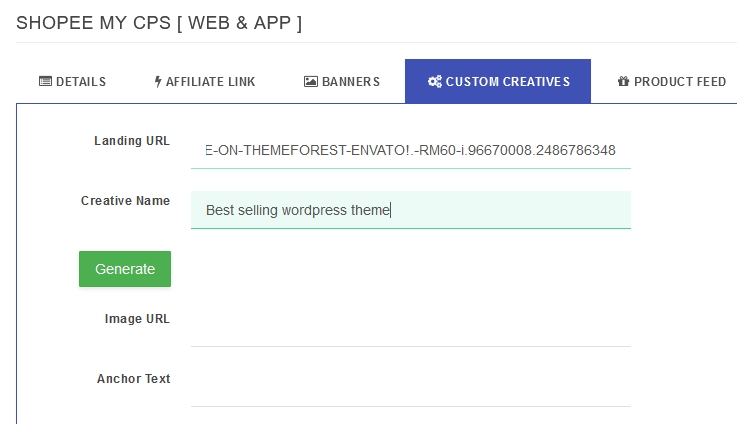The image size is (737, 424).
Task: Switch to the Affiliate Link tab
Action: (x=204, y=81)
